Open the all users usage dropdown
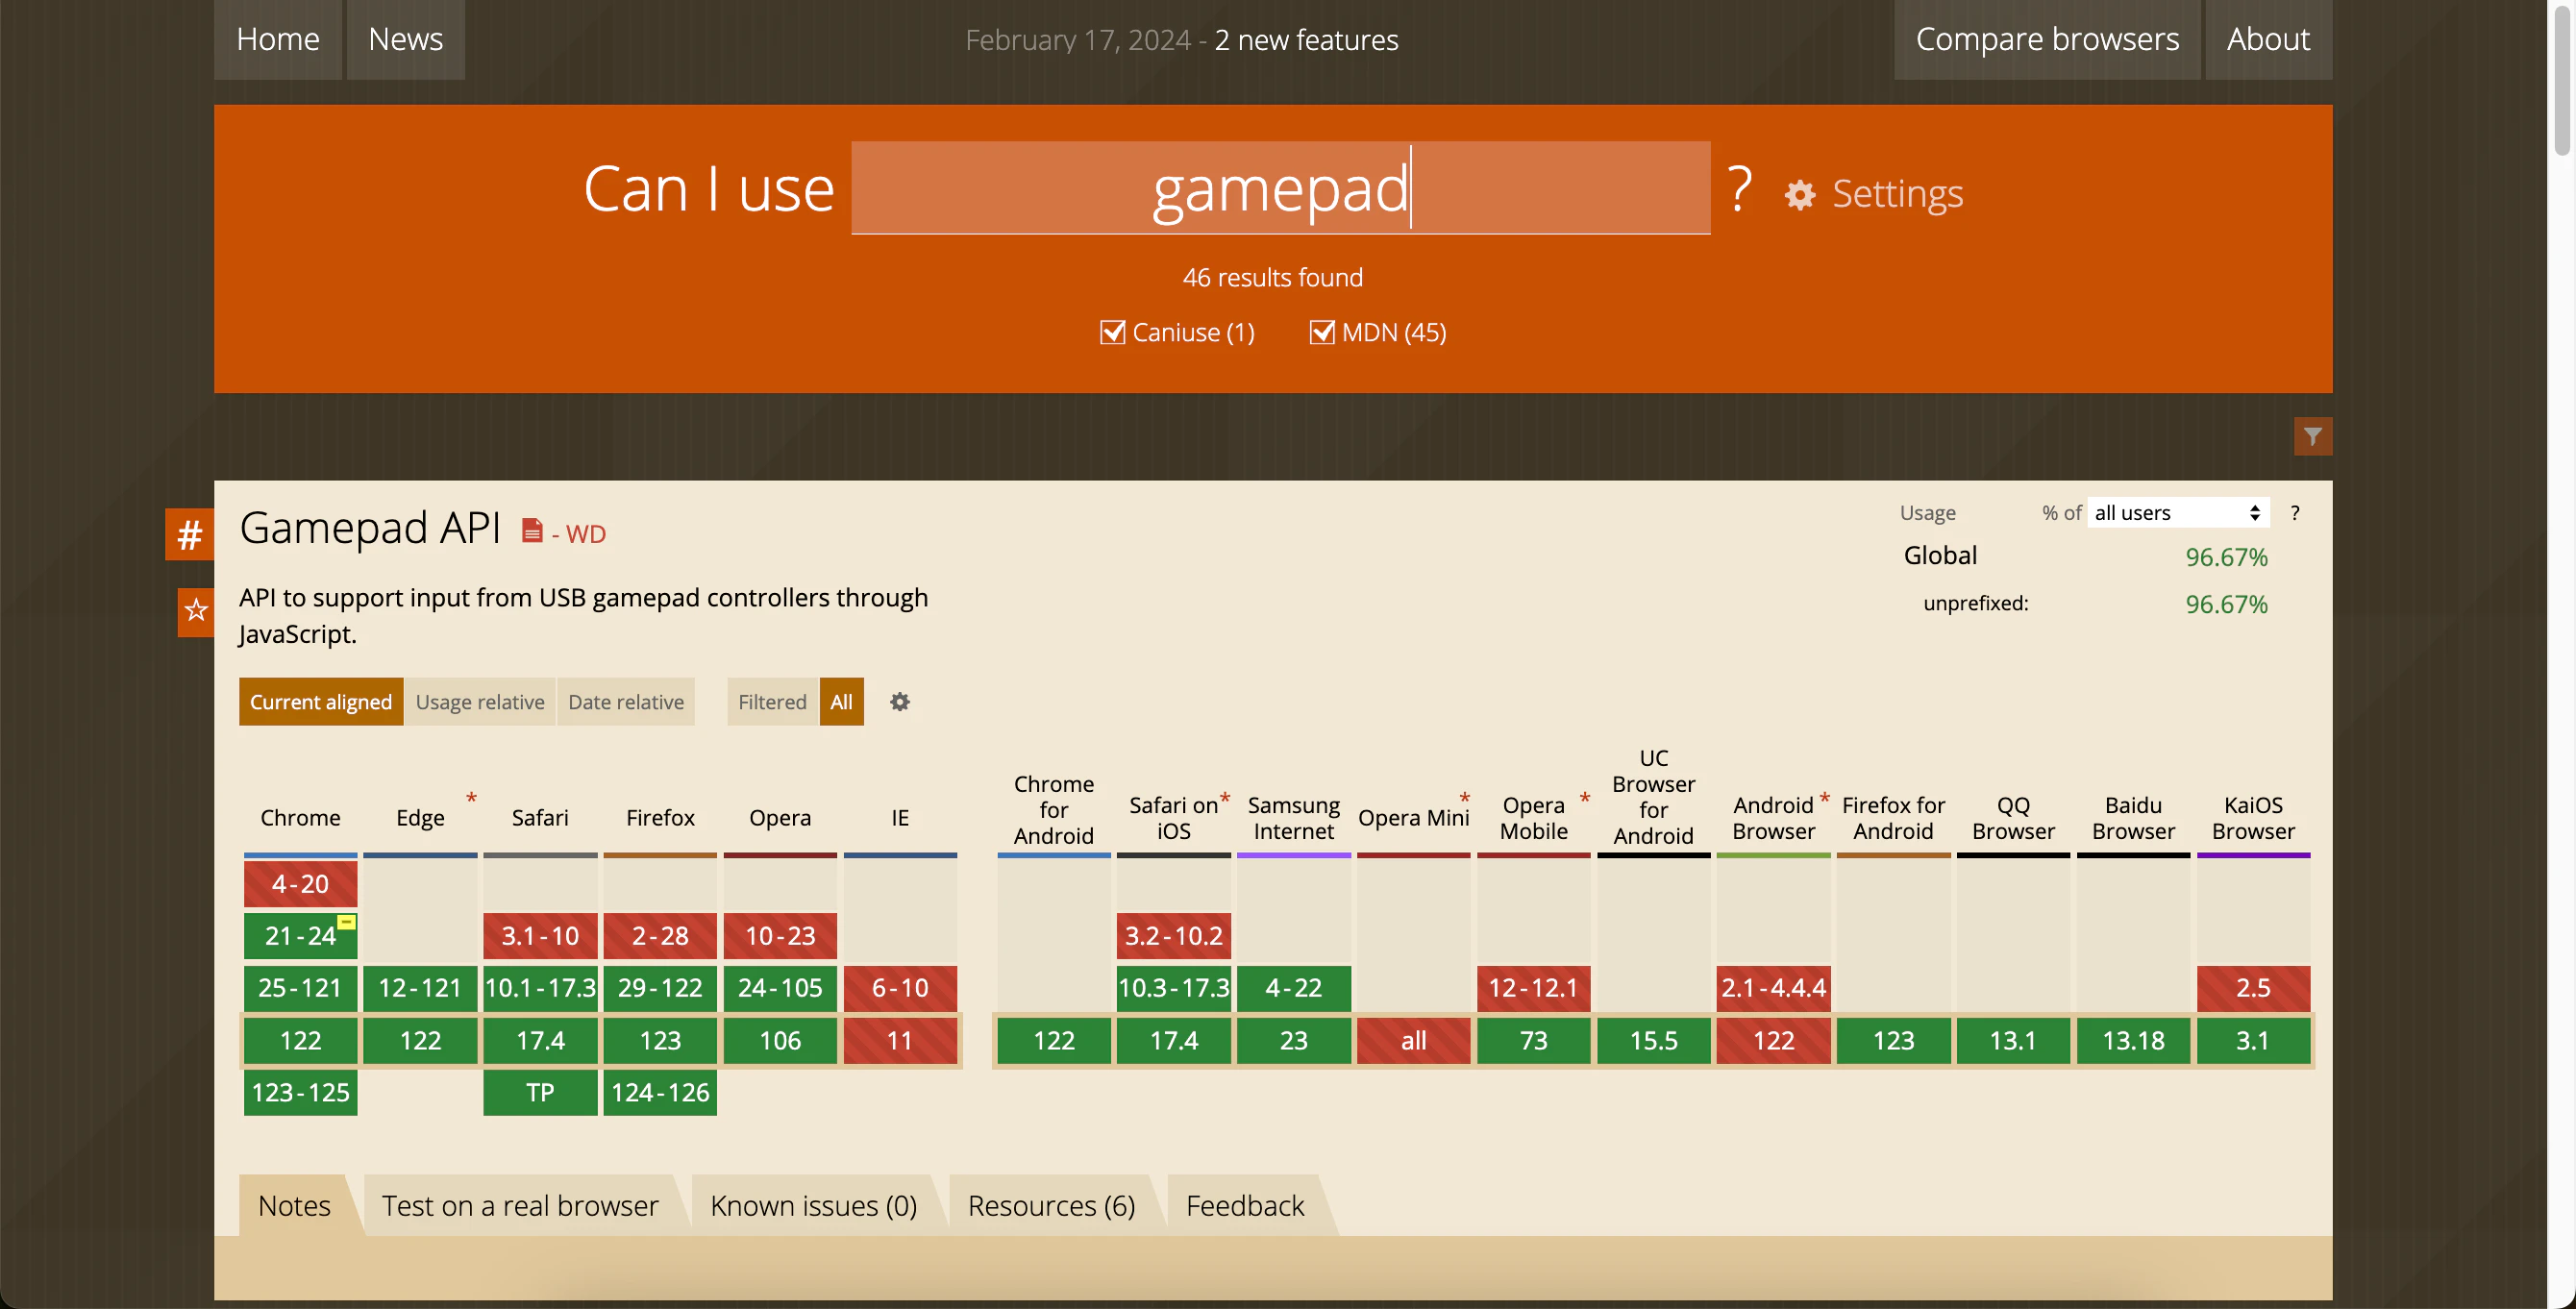 point(2178,513)
